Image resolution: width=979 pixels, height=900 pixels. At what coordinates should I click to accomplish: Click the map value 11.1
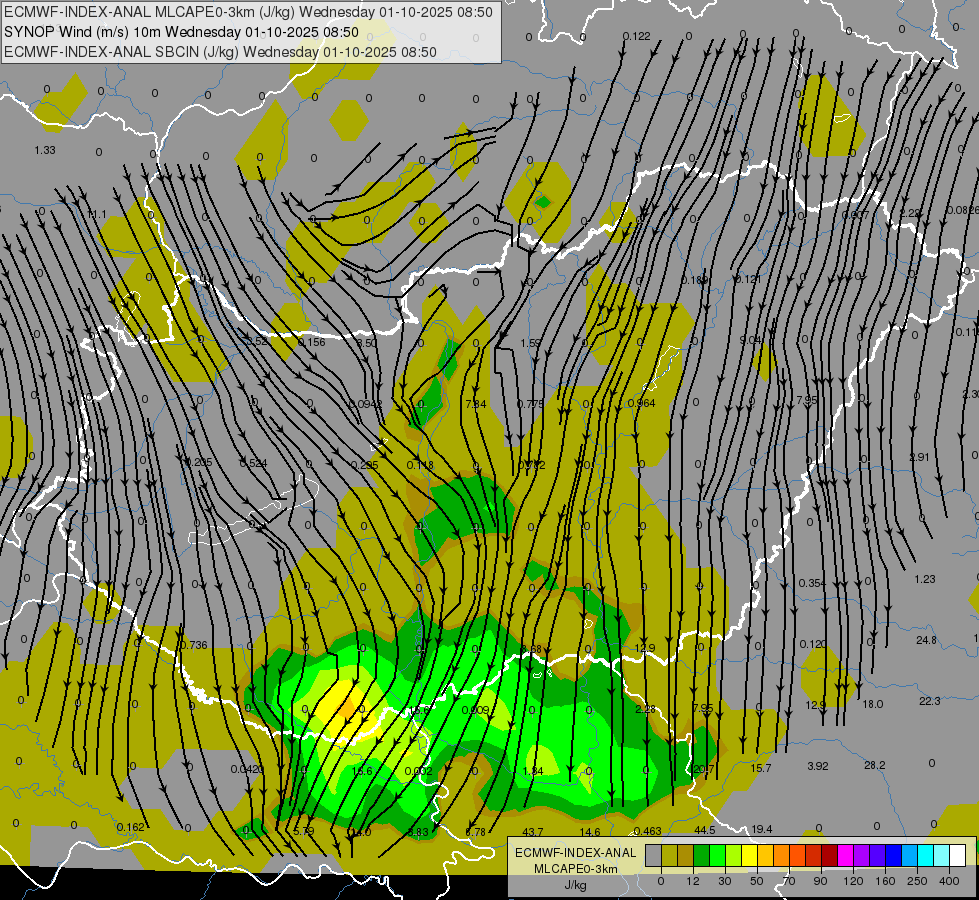pos(97,214)
